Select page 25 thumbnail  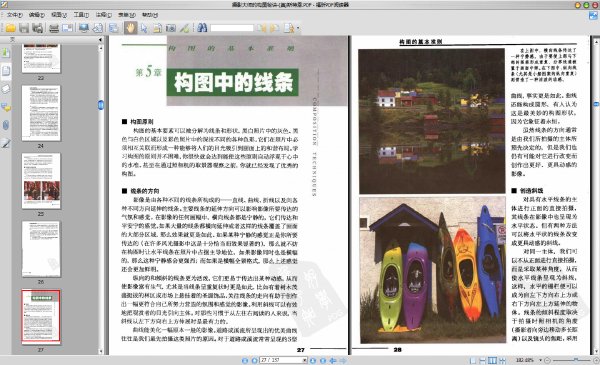(x=41, y=181)
